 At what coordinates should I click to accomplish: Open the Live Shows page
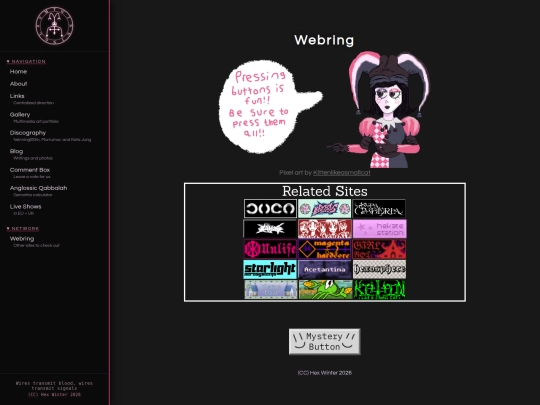click(x=25, y=207)
